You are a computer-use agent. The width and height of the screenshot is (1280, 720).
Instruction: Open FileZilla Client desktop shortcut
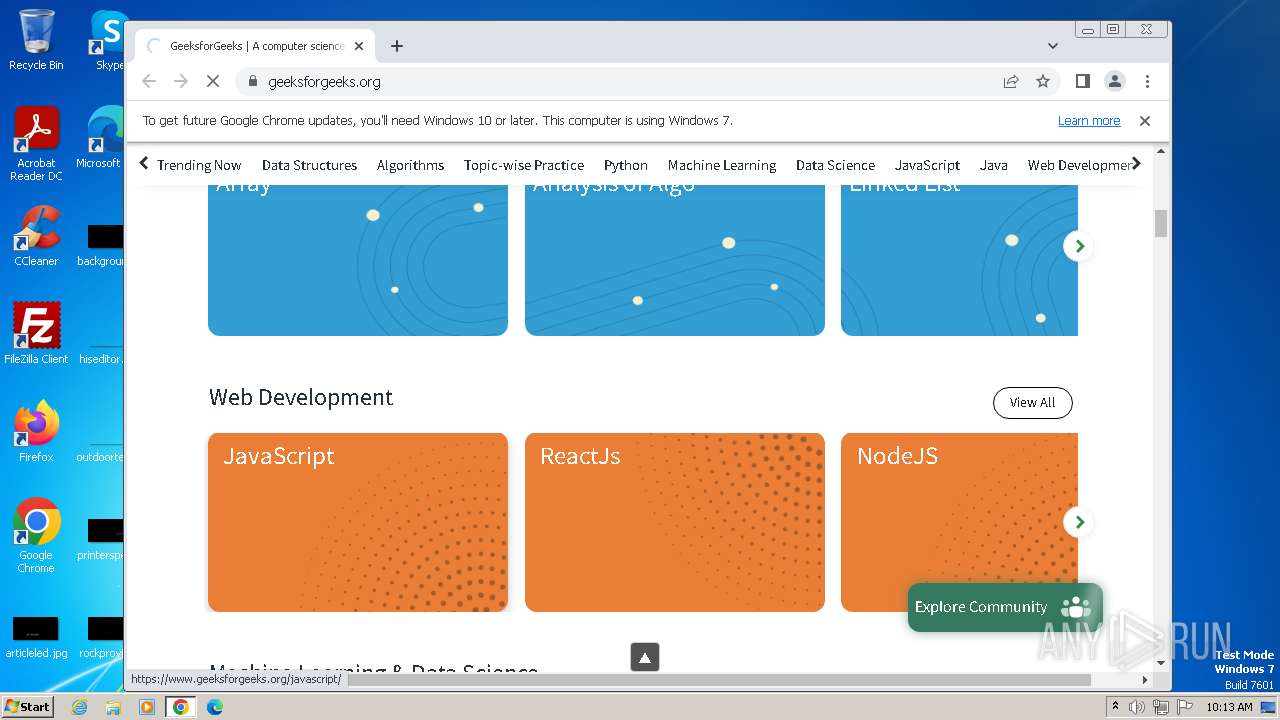(36, 333)
